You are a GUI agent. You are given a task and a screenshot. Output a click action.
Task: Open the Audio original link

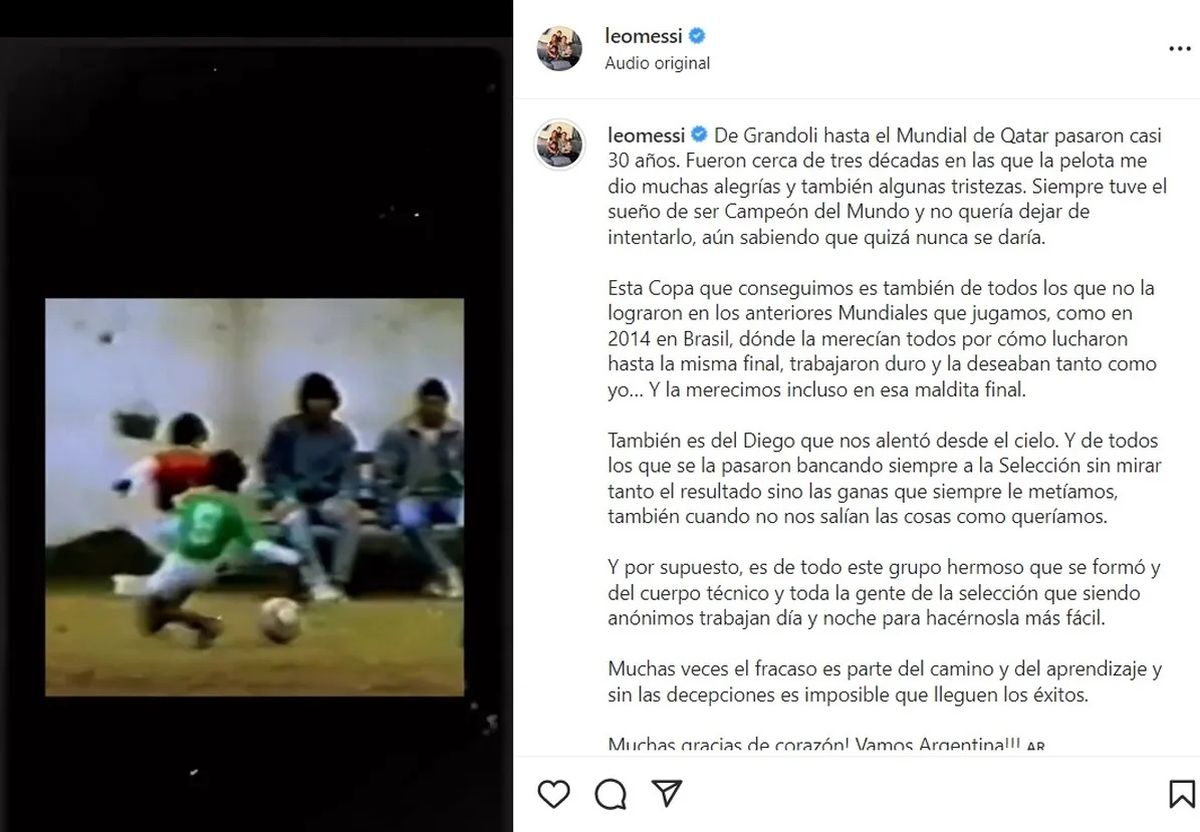click(658, 63)
